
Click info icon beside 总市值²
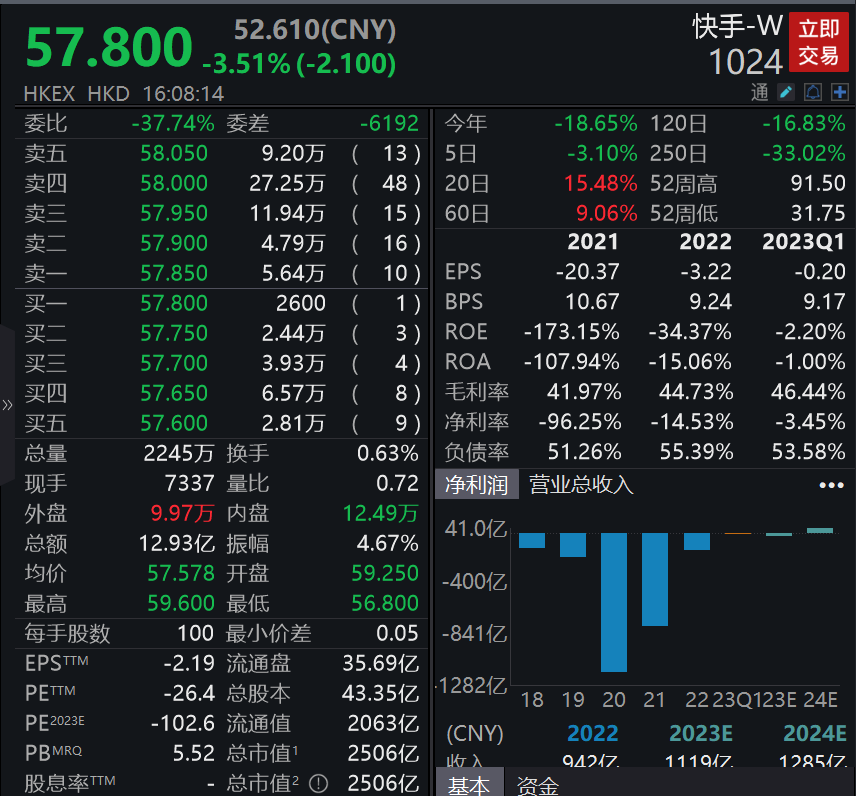[318, 783]
